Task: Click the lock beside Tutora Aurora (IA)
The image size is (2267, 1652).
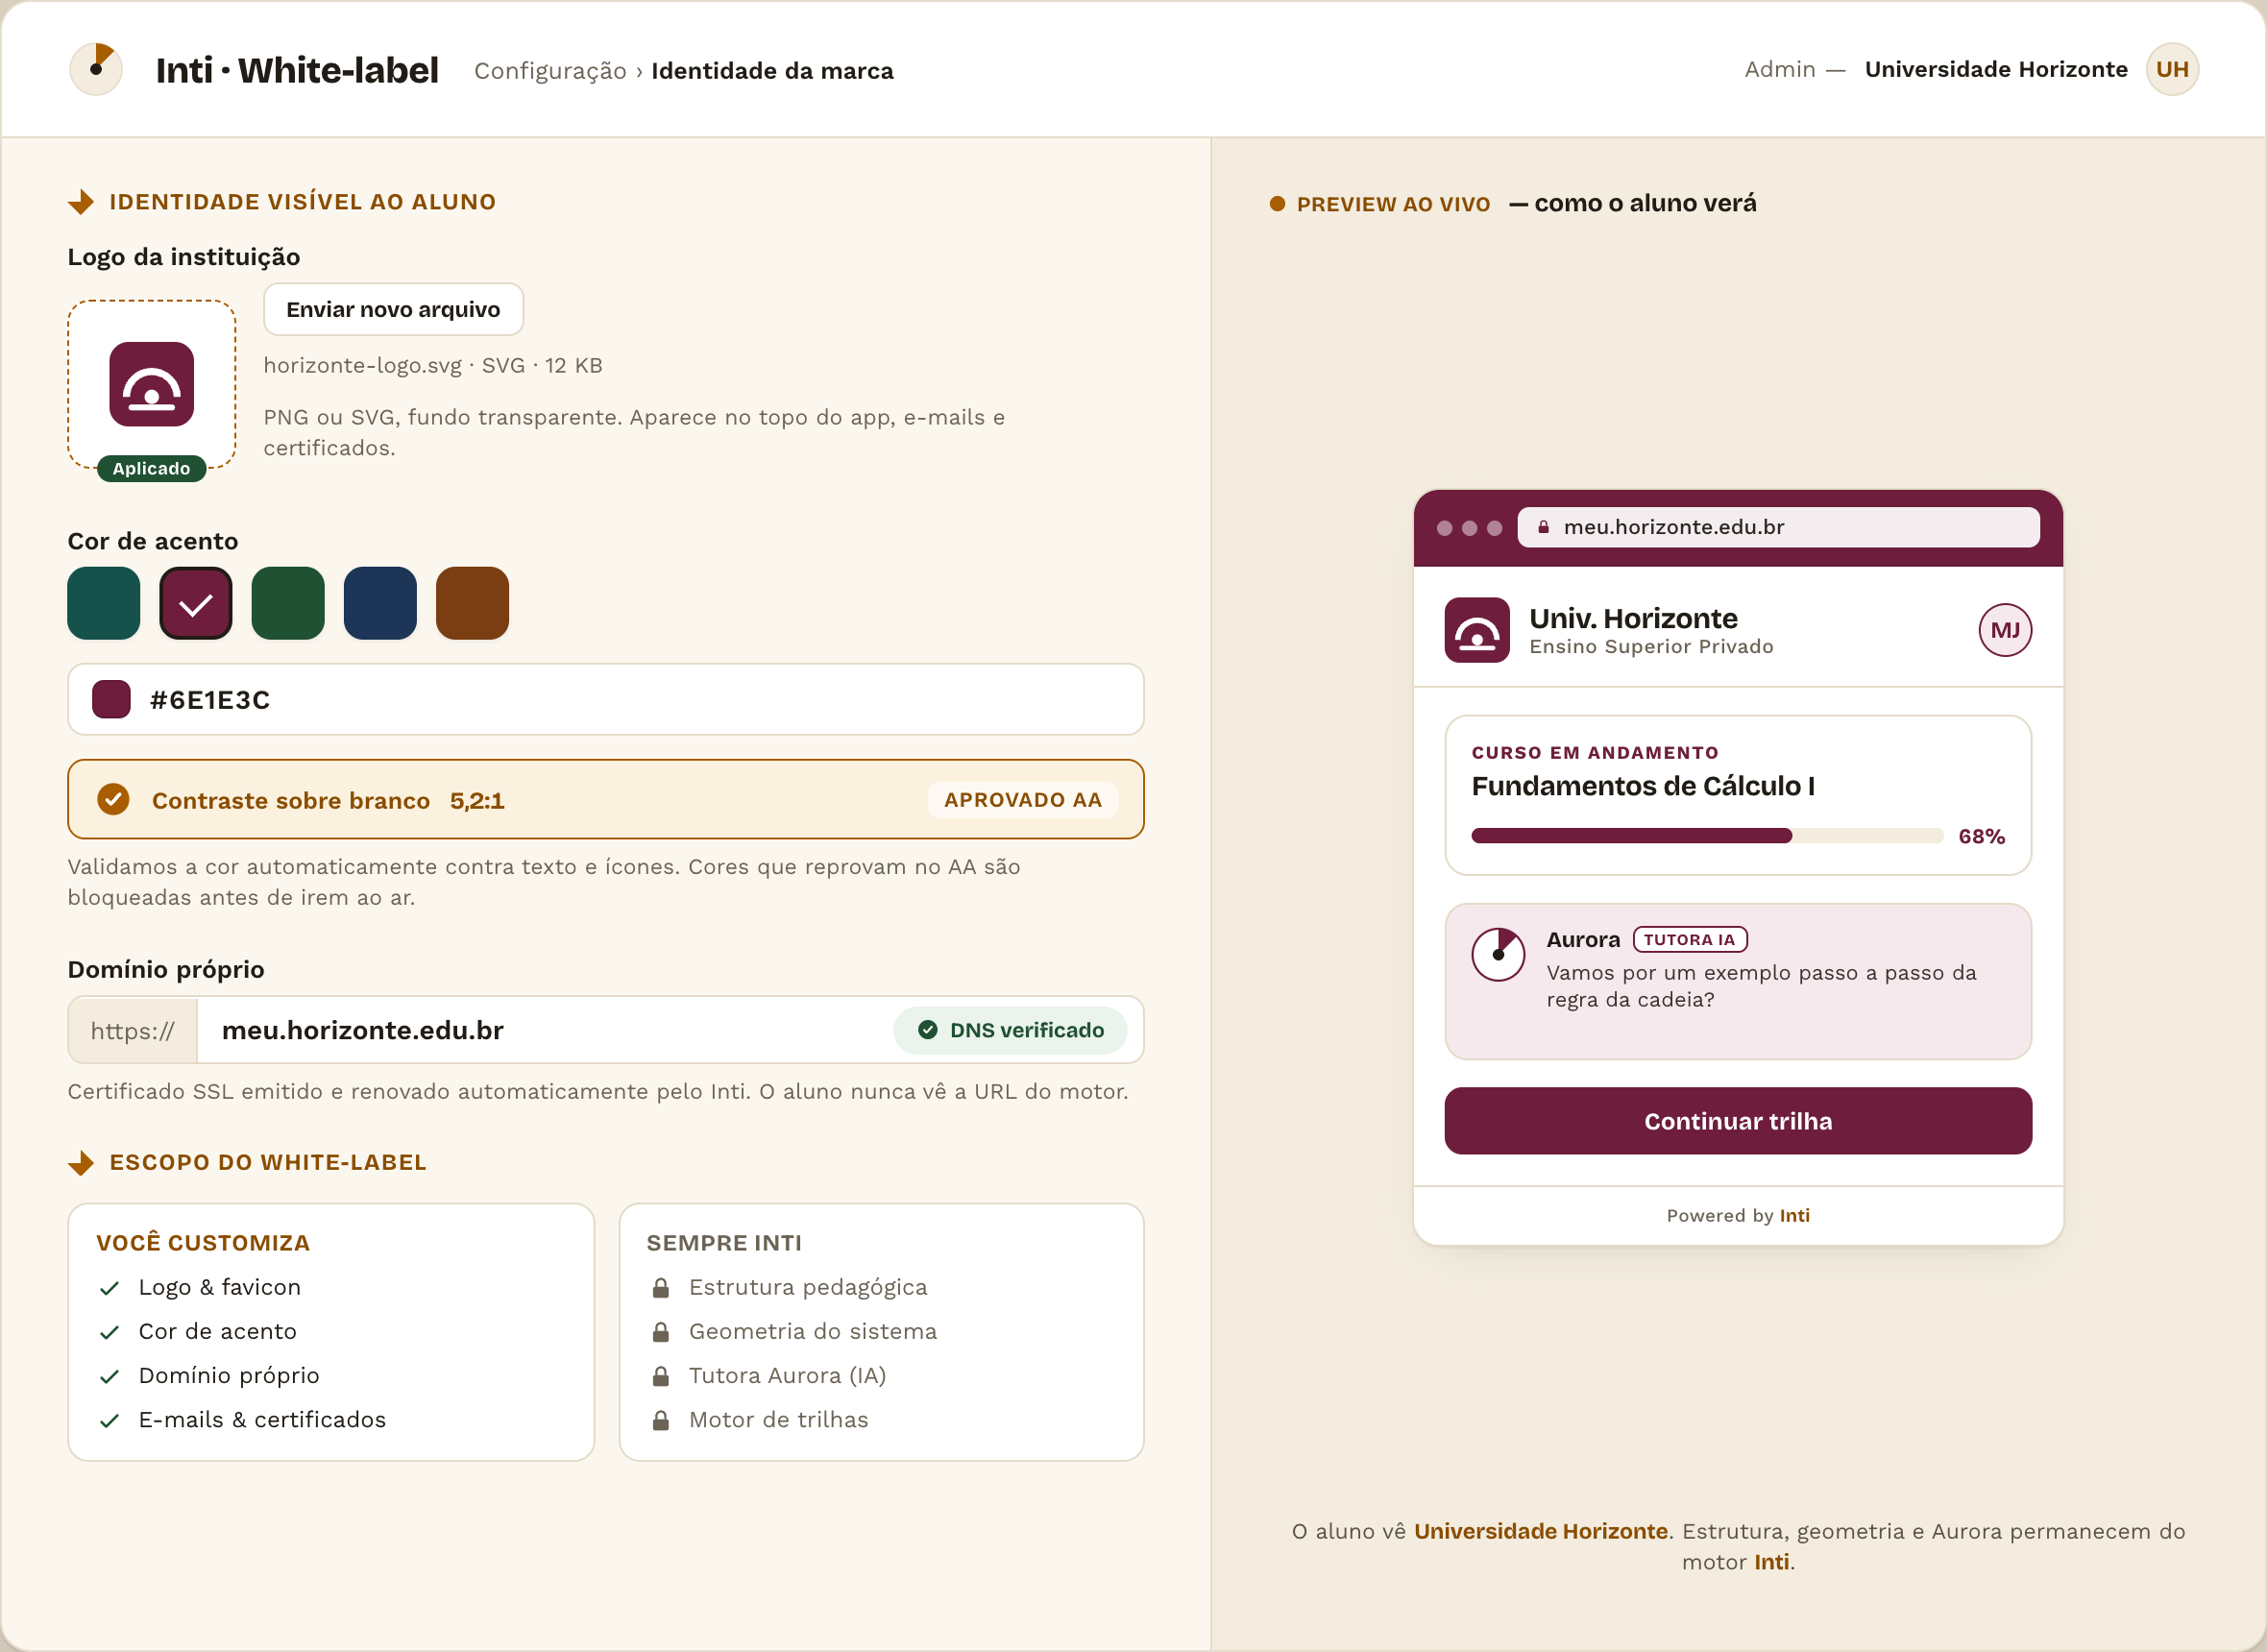Action: pos(660,1376)
